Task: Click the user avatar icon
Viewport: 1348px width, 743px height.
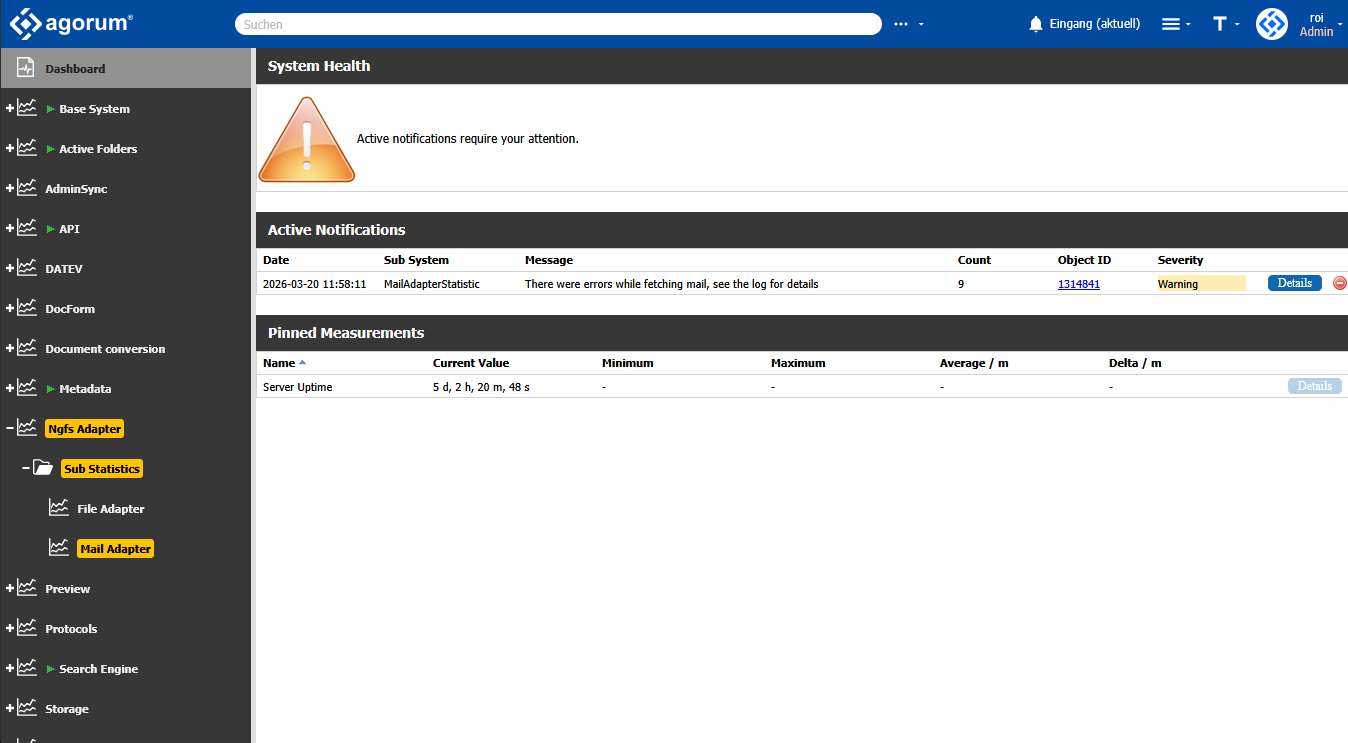Action: pos(1271,24)
